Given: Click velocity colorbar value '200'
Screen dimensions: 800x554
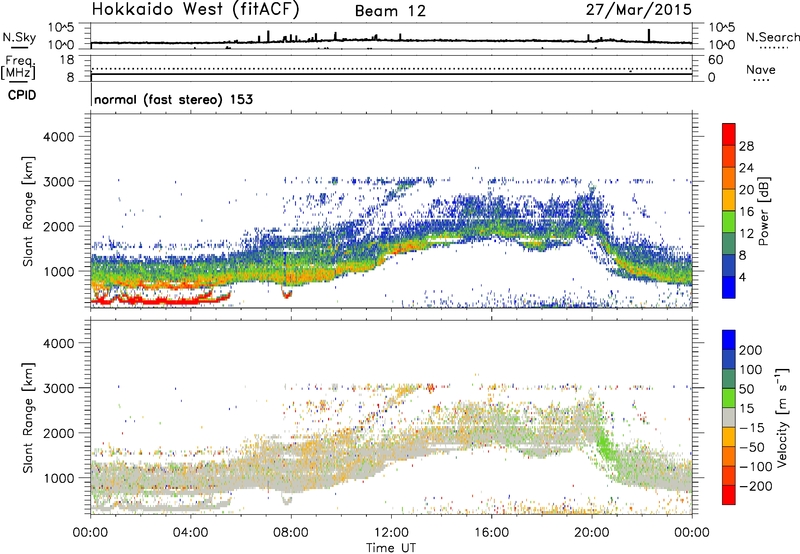Looking at the screenshot, I should click(751, 350).
